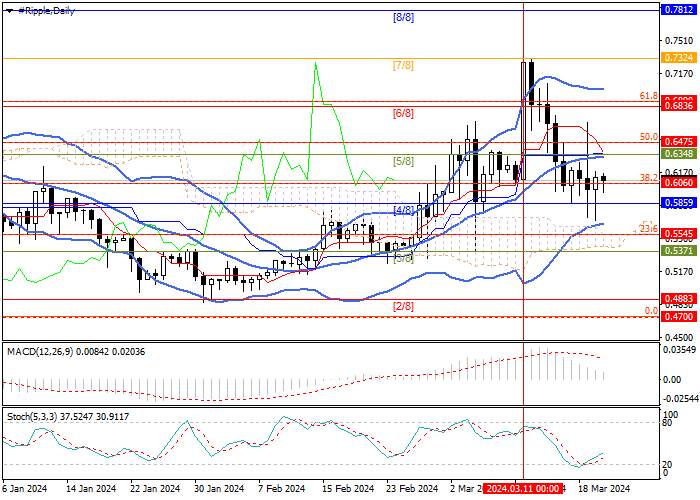The height and width of the screenshot is (500, 700).
Task: Click the [7/8] Murrey level label
Action: pyautogui.click(x=403, y=66)
